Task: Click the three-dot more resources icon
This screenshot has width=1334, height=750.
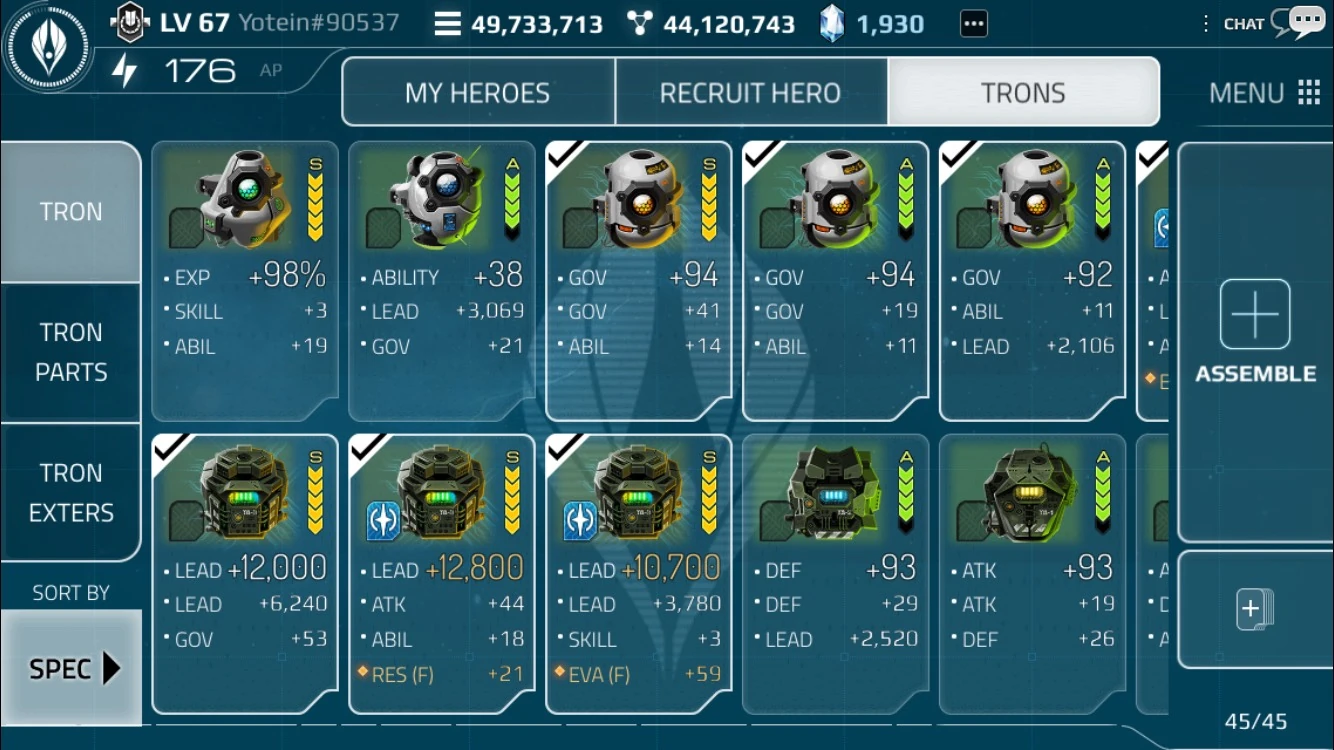Action: pyautogui.click(x=973, y=23)
